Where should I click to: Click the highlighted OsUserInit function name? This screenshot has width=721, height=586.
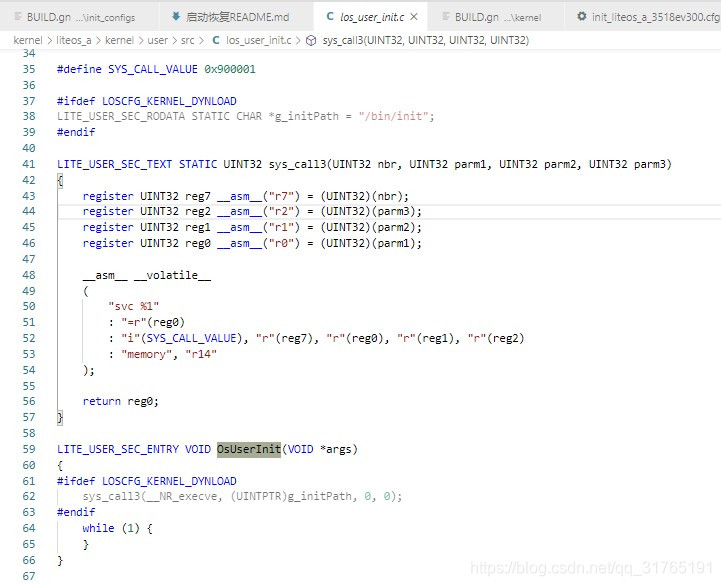coord(249,449)
